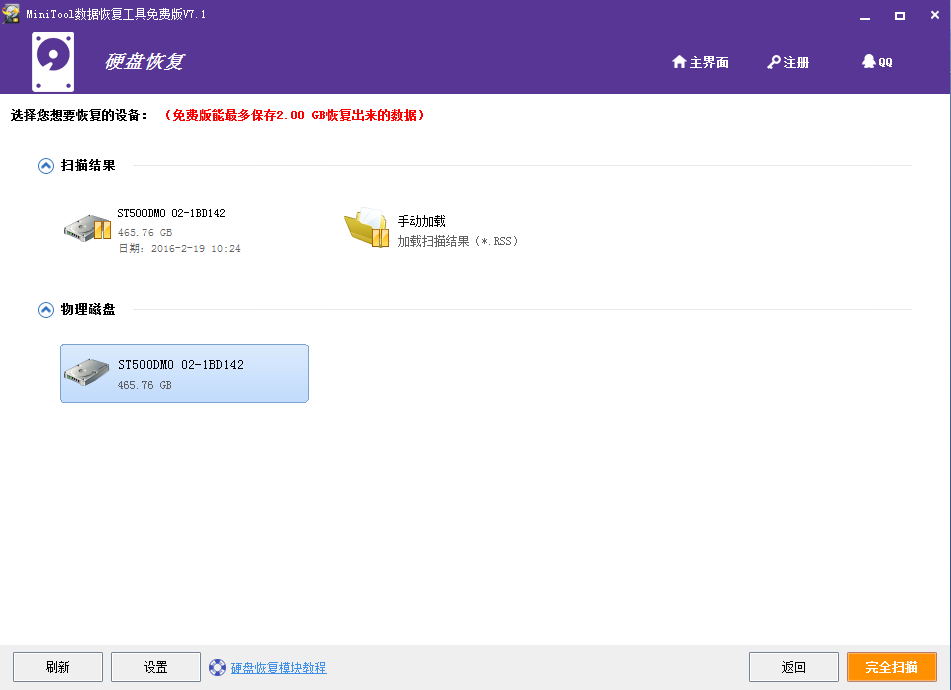Viewport: 951px width, 690px height.
Task: Click 加载扫描结果 (*.RSS) description
Action: click(458, 241)
